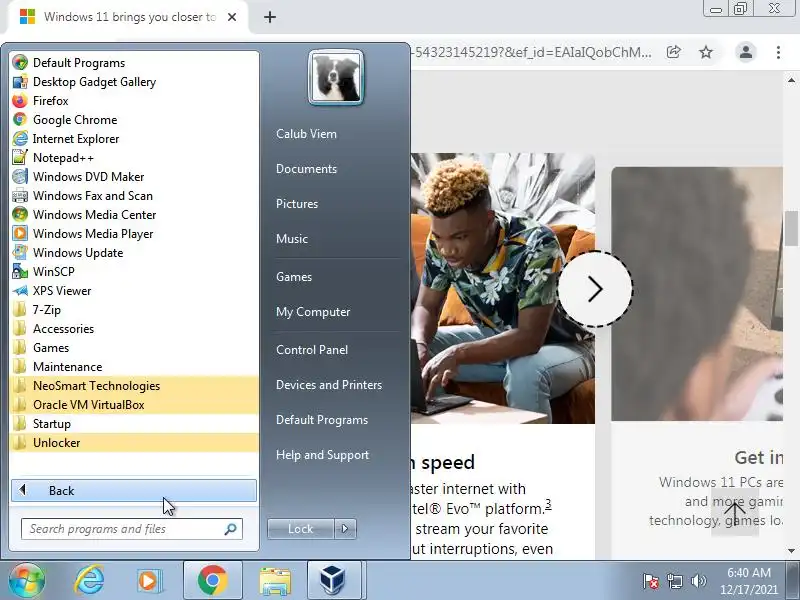Click the footnote 3 superscript link
800x600 pixels.
pyautogui.click(x=548, y=504)
